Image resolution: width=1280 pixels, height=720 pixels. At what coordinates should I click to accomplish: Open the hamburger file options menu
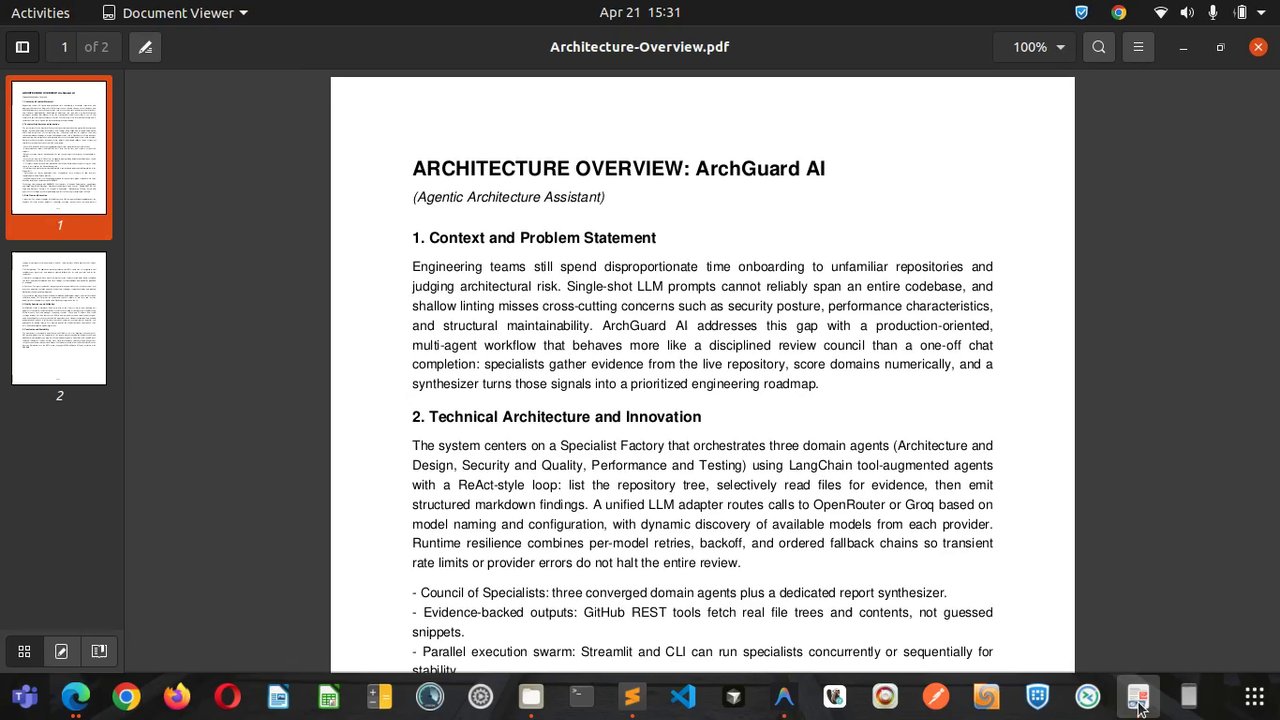tap(1138, 47)
